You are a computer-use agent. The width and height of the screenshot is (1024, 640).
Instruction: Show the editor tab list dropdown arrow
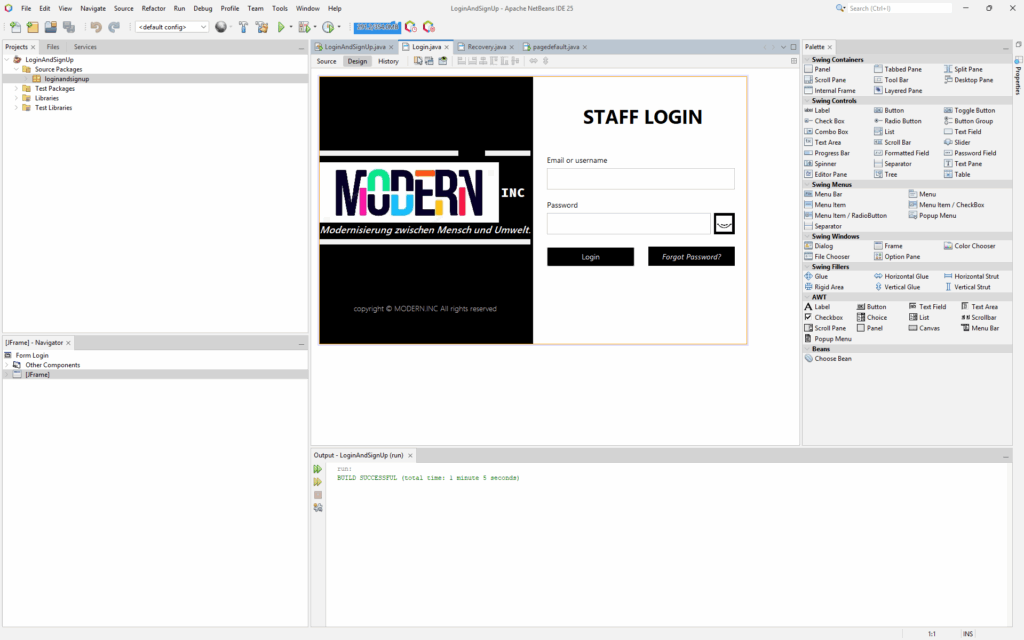tap(783, 47)
